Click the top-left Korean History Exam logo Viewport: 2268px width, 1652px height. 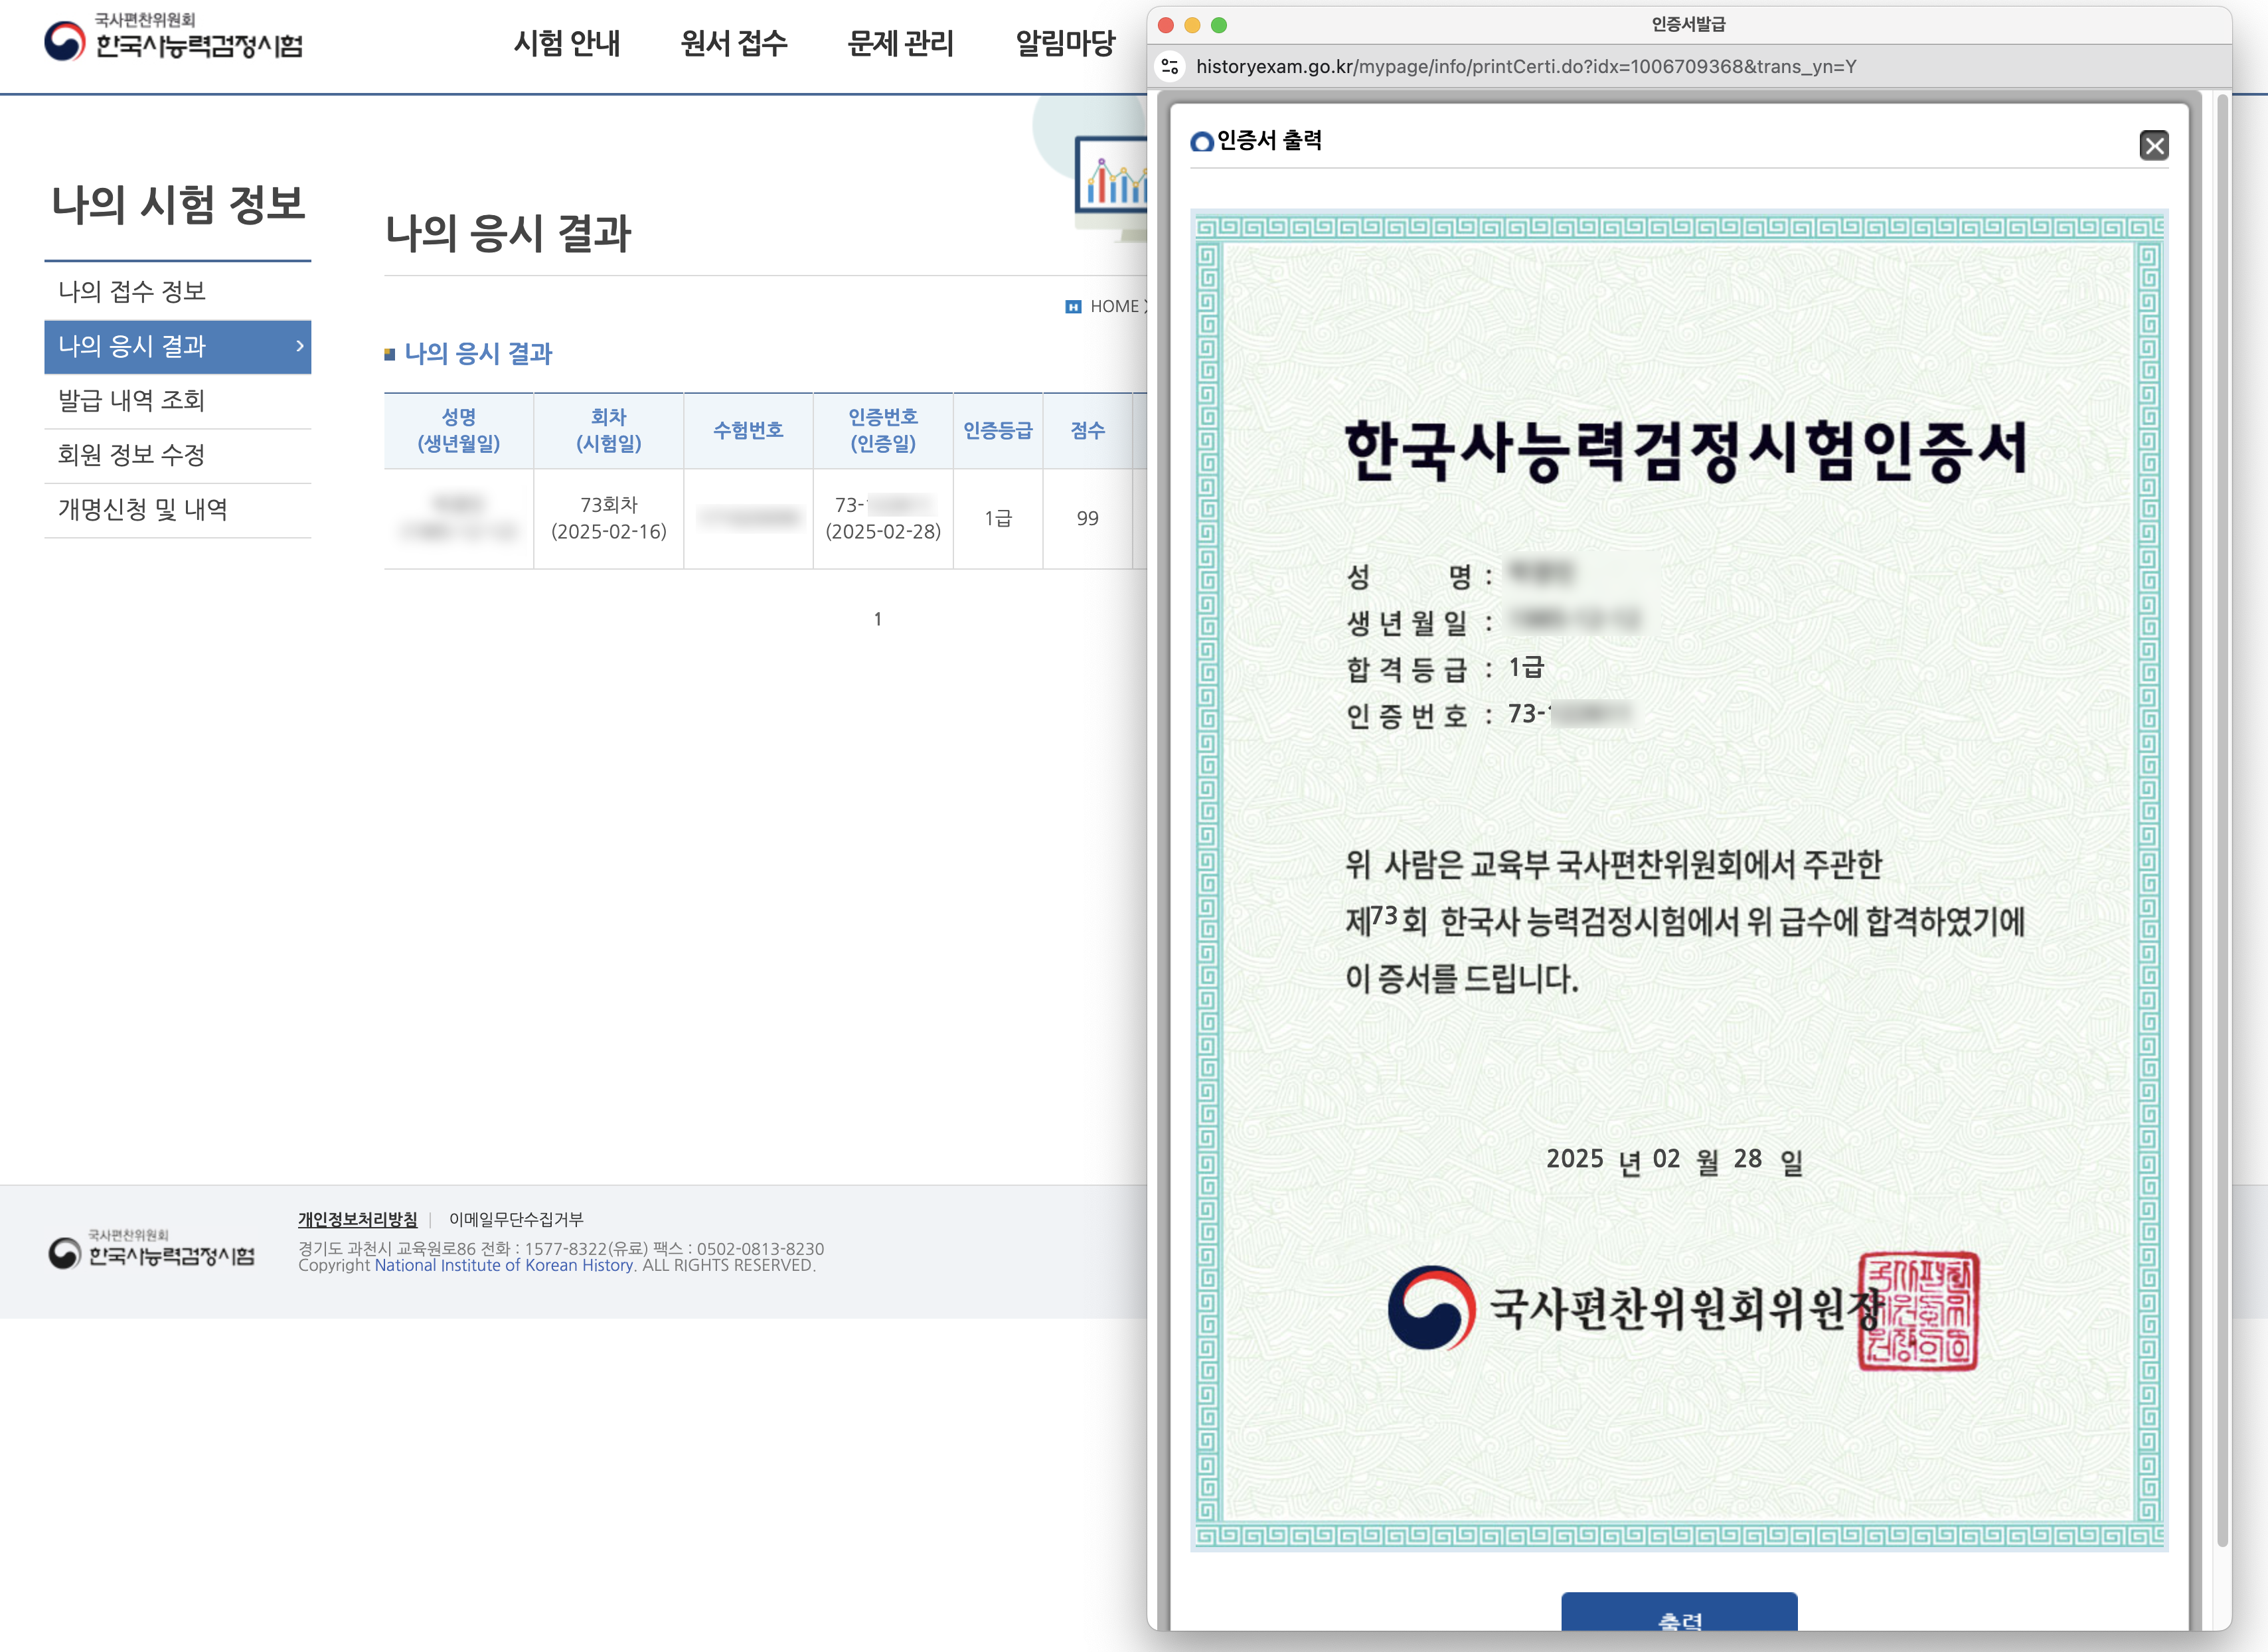(173, 38)
